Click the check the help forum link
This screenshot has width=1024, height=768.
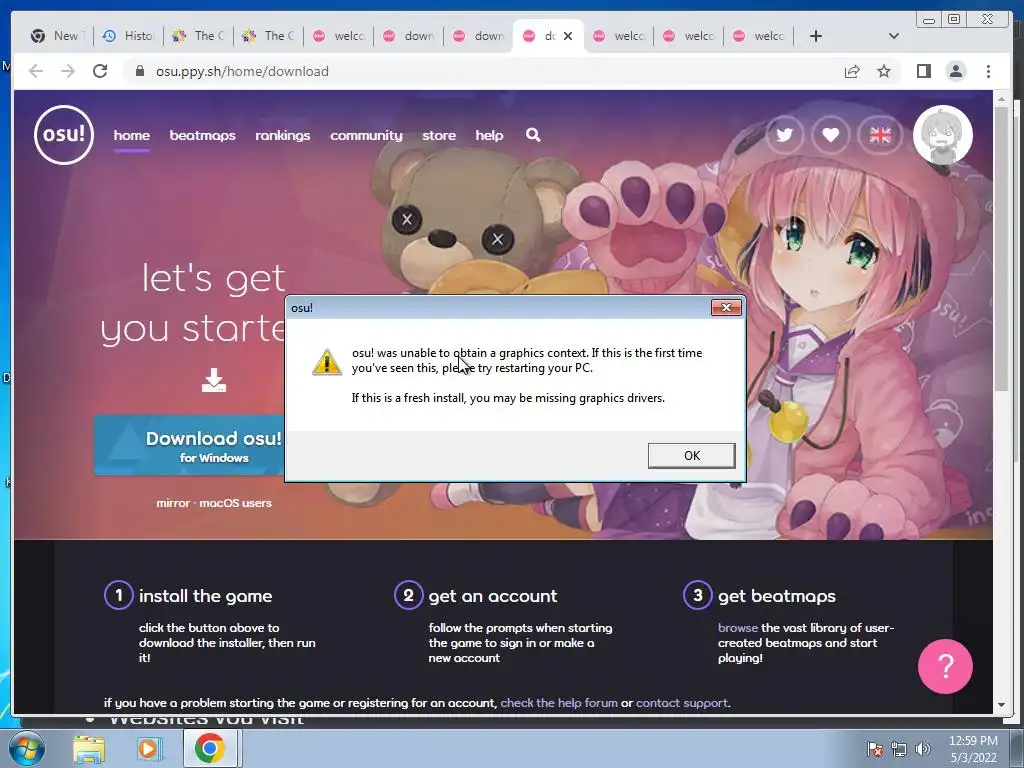(x=559, y=703)
